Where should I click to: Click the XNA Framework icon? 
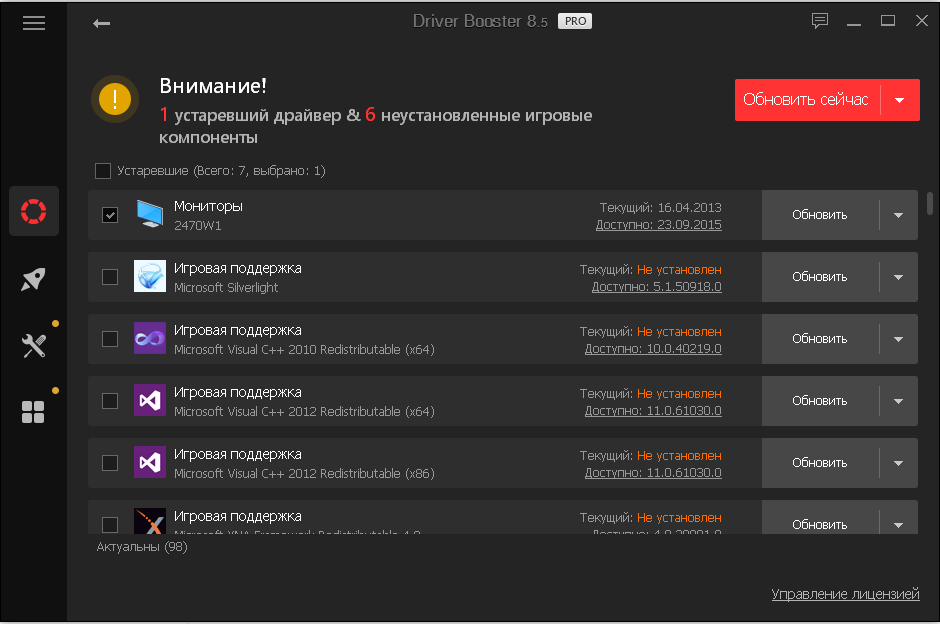149,520
